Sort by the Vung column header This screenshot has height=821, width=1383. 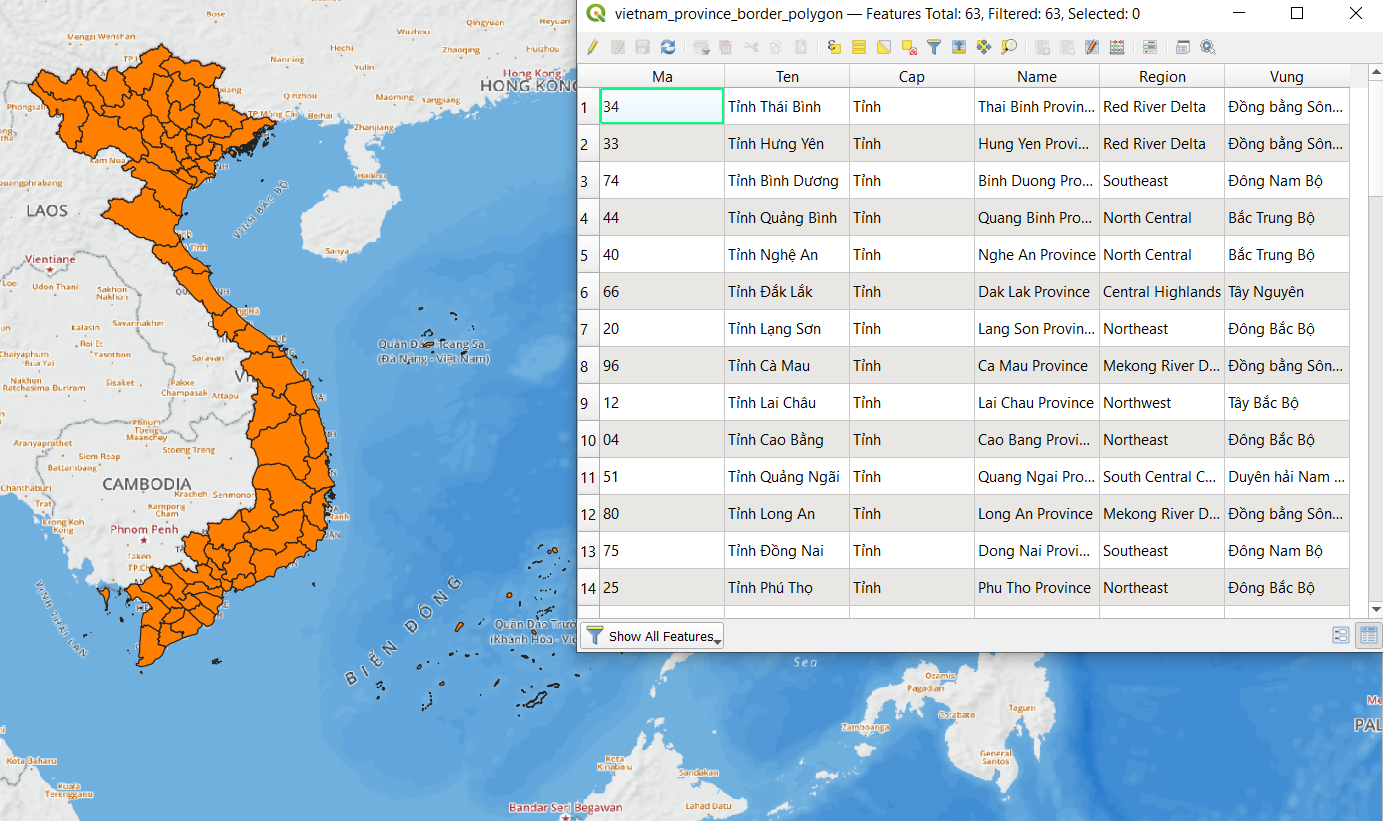[x=1287, y=76]
